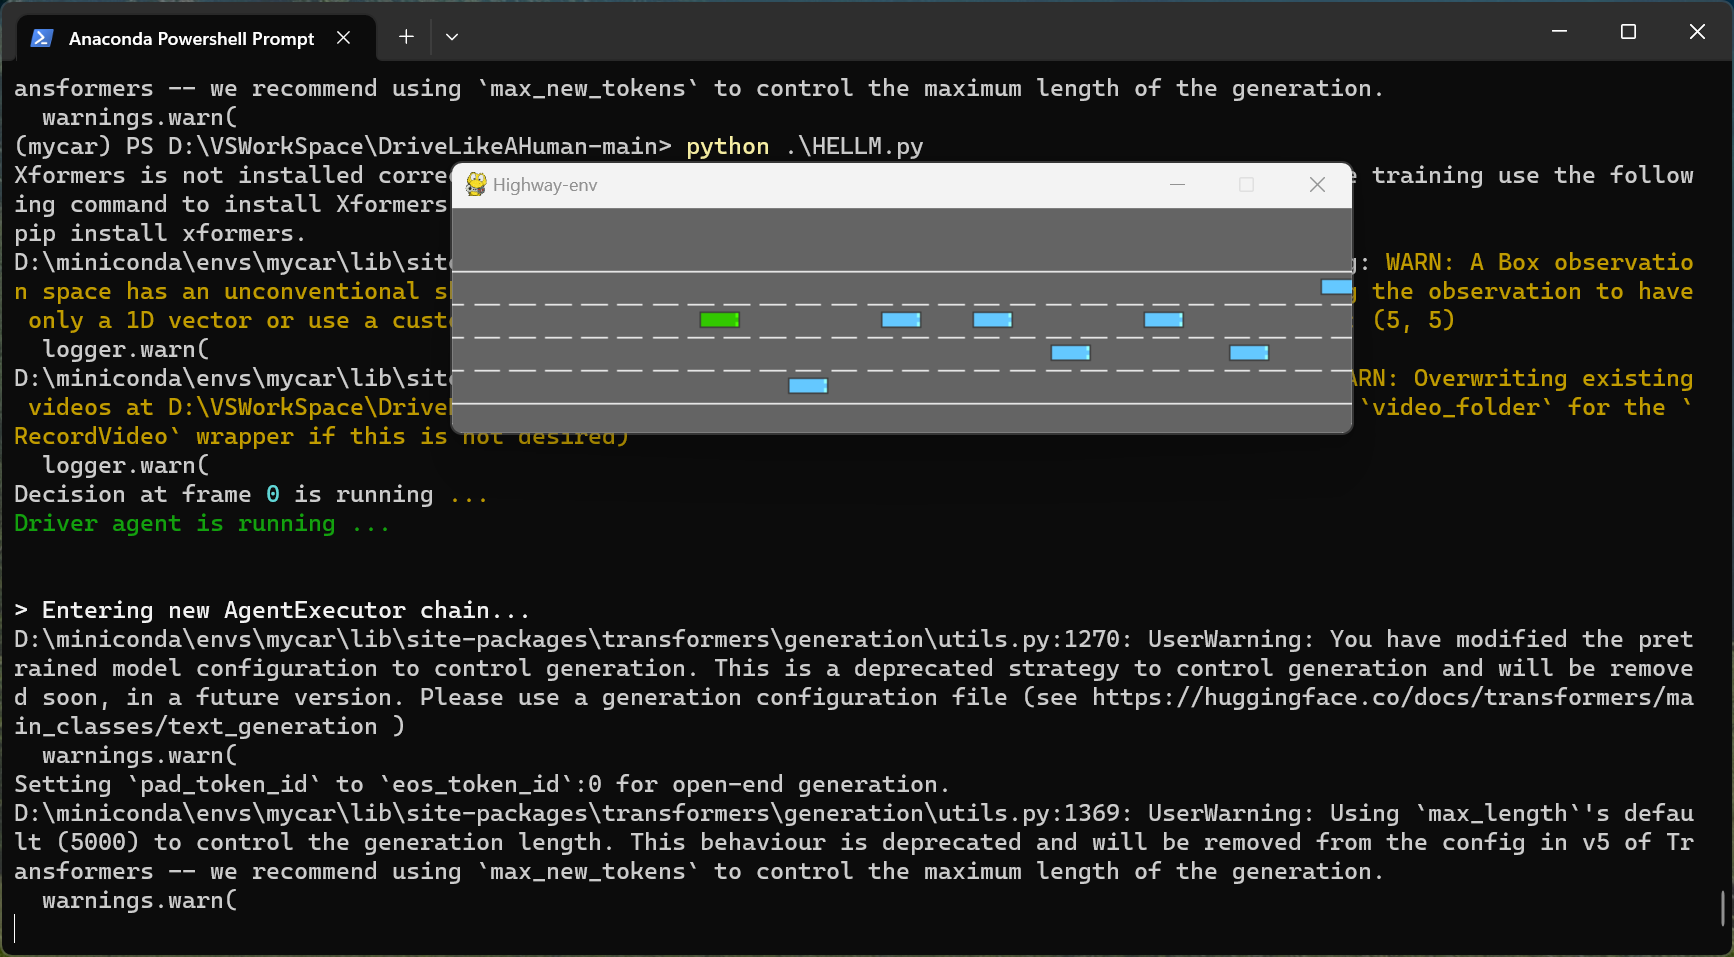Image resolution: width=1734 pixels, height=957 pixels.
Task: Maximize the Highway-env window
Action: 1246,185
